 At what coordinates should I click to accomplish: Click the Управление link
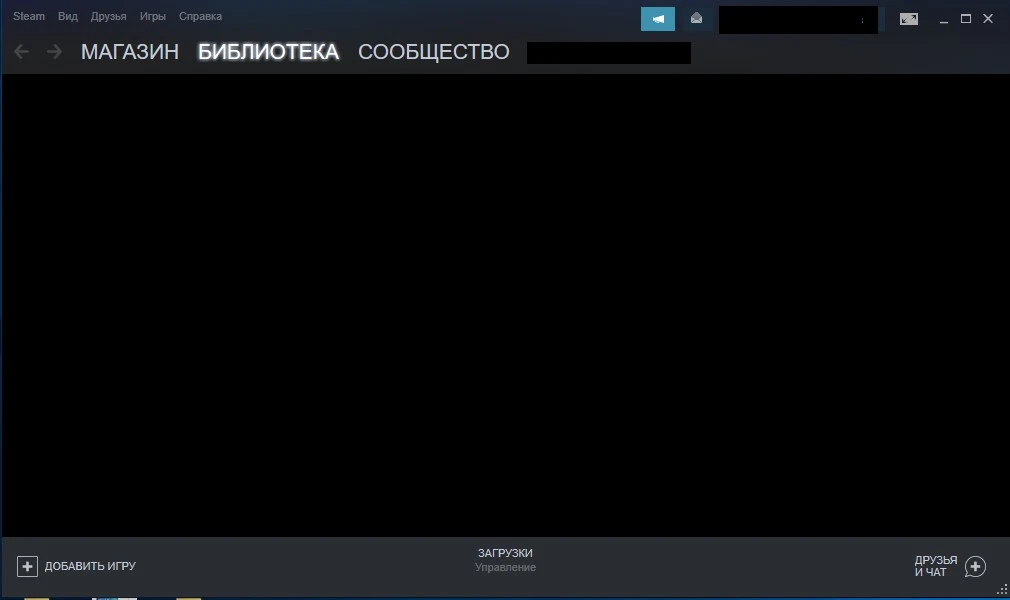click(505, 567)
